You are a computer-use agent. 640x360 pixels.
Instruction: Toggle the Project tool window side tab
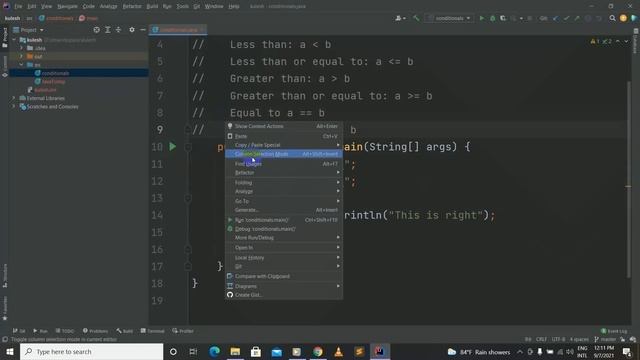point(4,38)
